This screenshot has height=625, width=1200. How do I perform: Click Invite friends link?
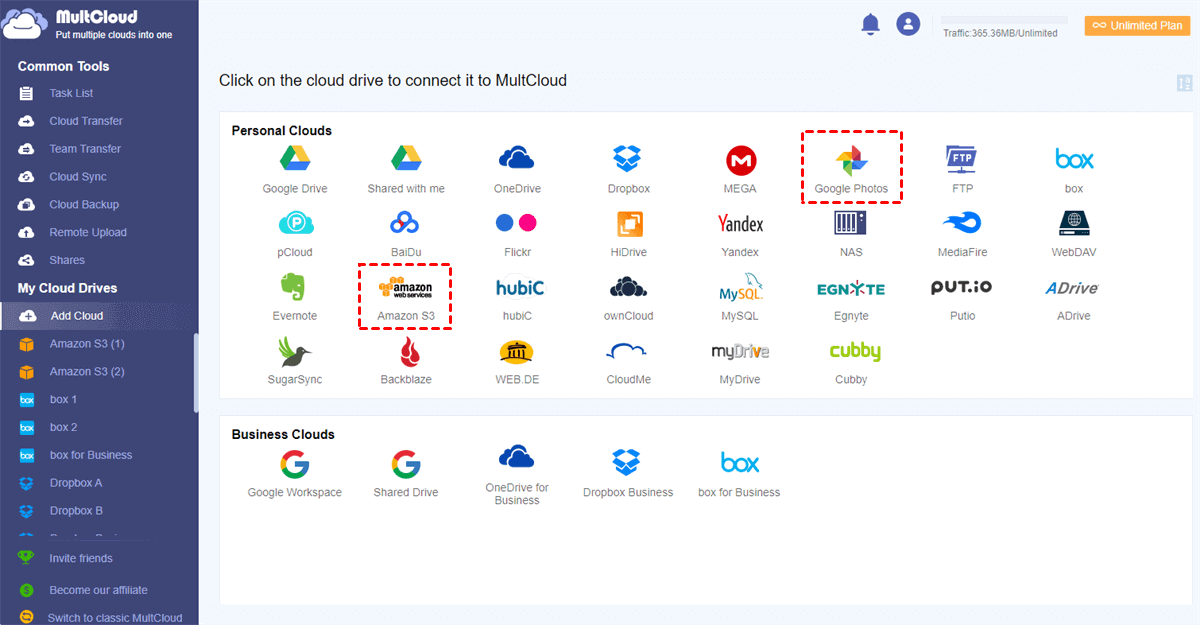tap(81, 559)
